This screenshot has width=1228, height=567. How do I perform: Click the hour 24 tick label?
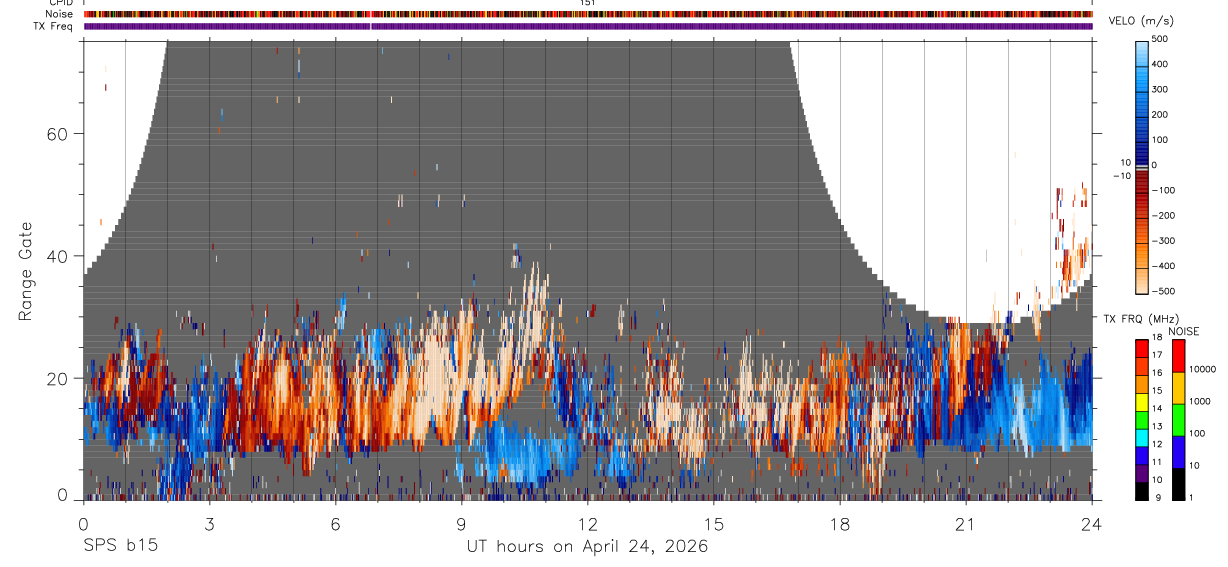pos(1091,524)
